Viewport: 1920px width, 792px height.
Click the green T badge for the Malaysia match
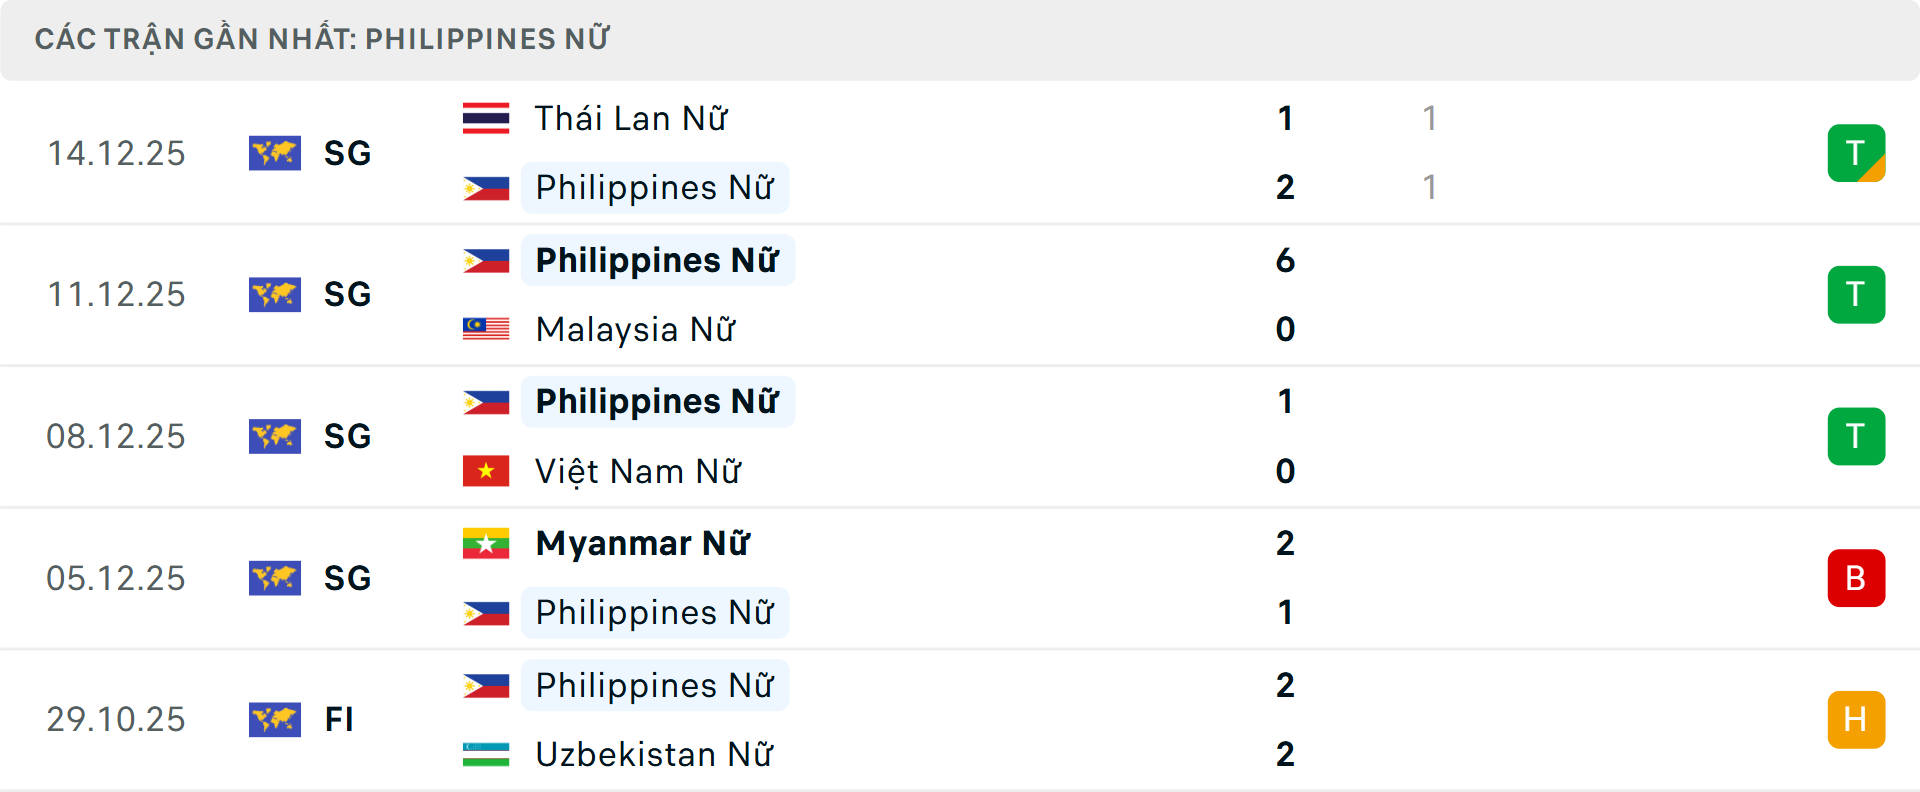1856,294
